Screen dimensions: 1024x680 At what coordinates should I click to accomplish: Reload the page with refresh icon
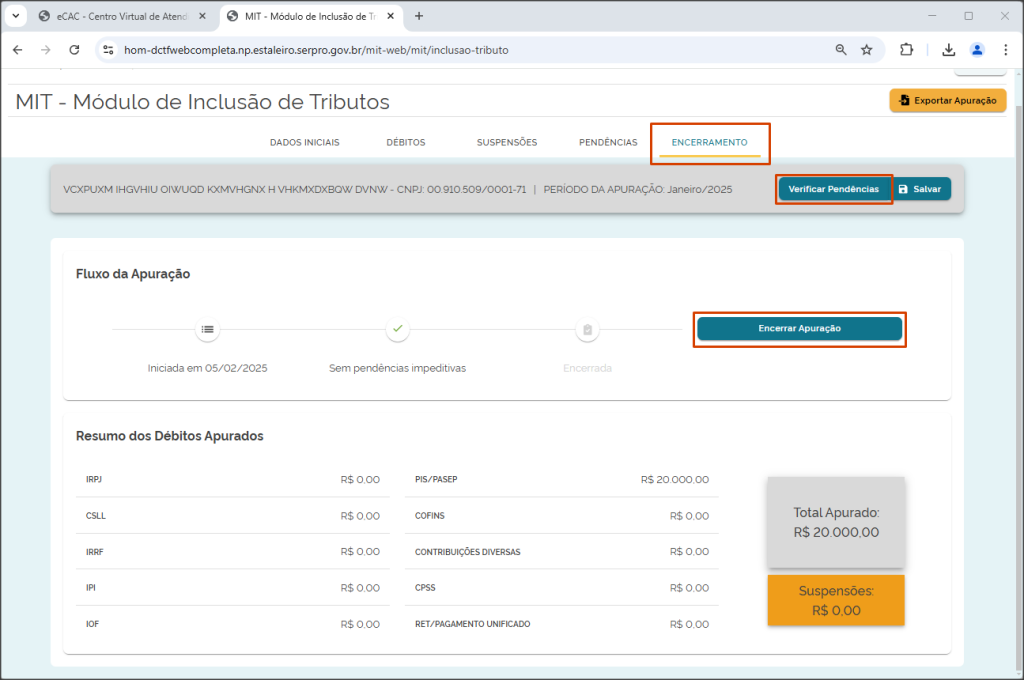tap(74, 50)
